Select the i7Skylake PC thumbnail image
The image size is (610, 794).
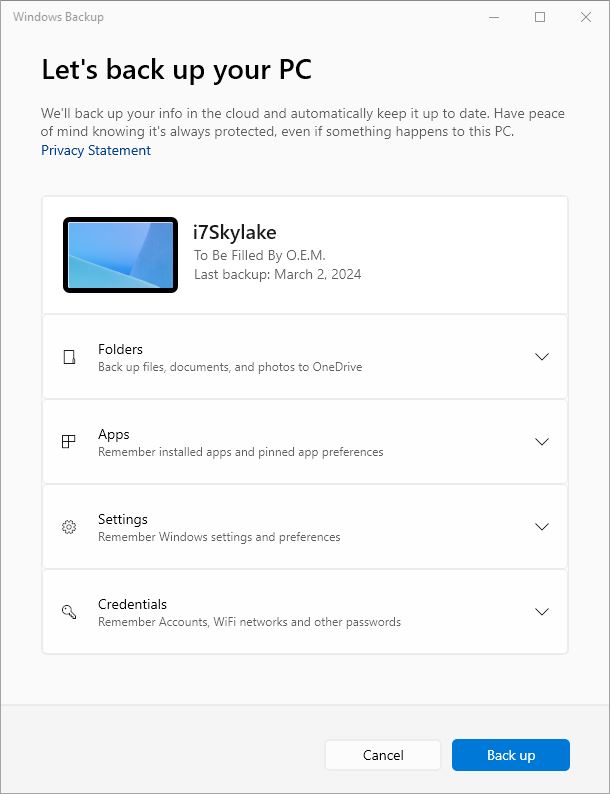tap(120, 255)
